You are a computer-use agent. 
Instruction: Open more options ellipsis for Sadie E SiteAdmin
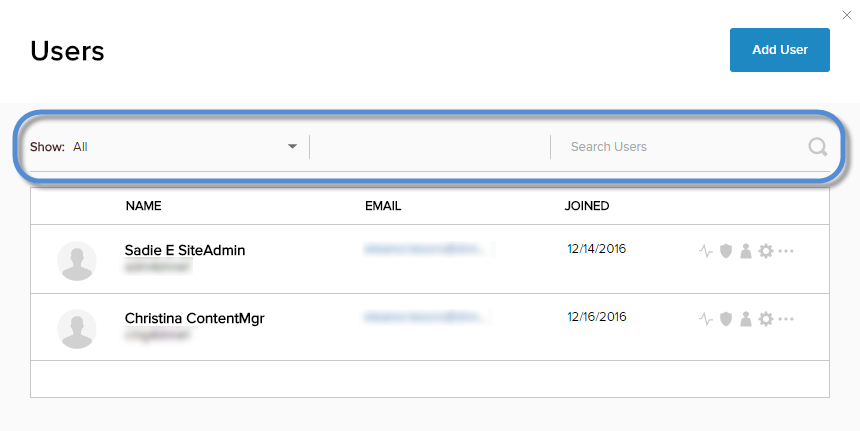[786, 251]
